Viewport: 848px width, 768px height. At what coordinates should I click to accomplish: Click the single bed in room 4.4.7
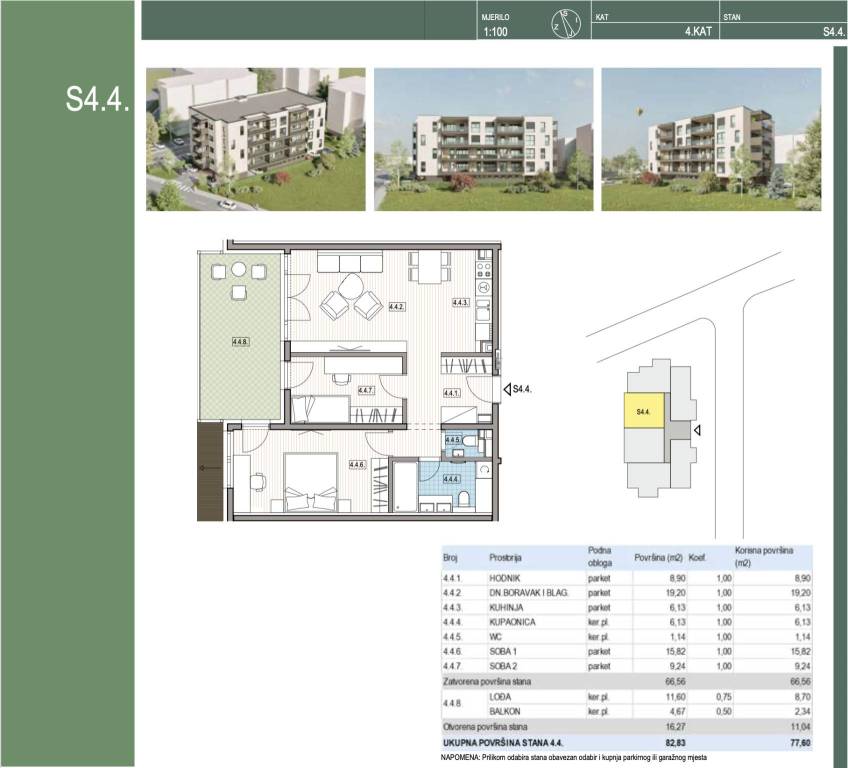[x=320, y=408]
